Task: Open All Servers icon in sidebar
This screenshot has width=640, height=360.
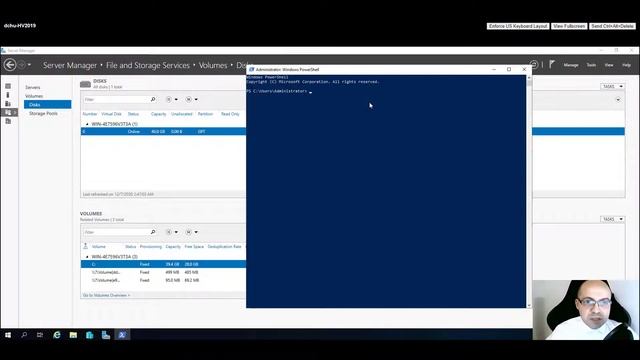Action: pyautogui.click(x=8, y=104)
